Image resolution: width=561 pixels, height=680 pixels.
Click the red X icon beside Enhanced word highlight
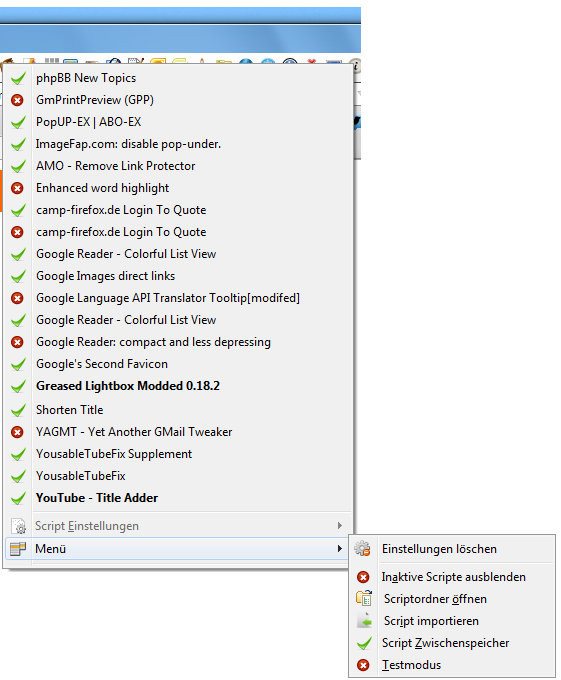coord(17,188)
